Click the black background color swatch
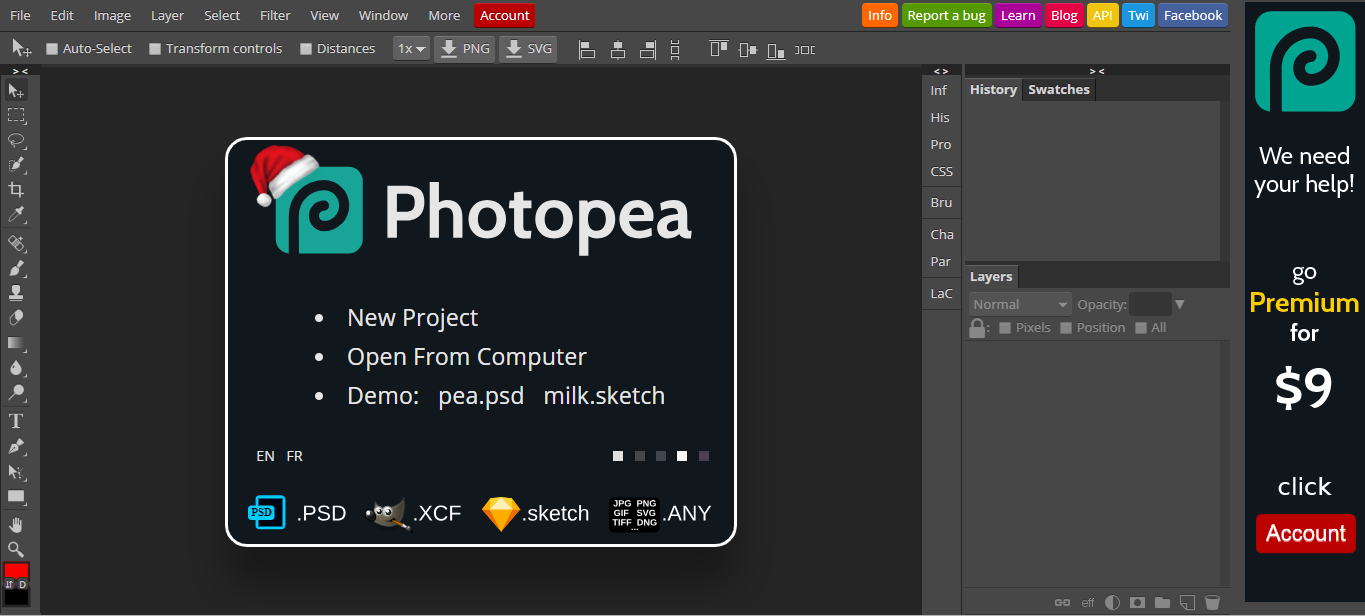The width and height of the screenshot is (1365, 616). click(16, 597)
